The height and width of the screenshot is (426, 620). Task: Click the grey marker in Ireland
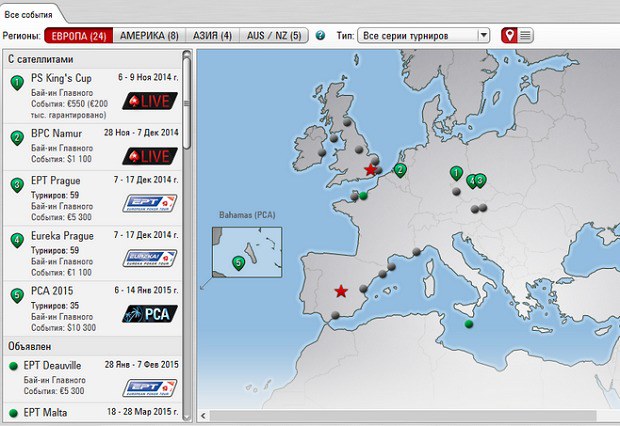322,153
